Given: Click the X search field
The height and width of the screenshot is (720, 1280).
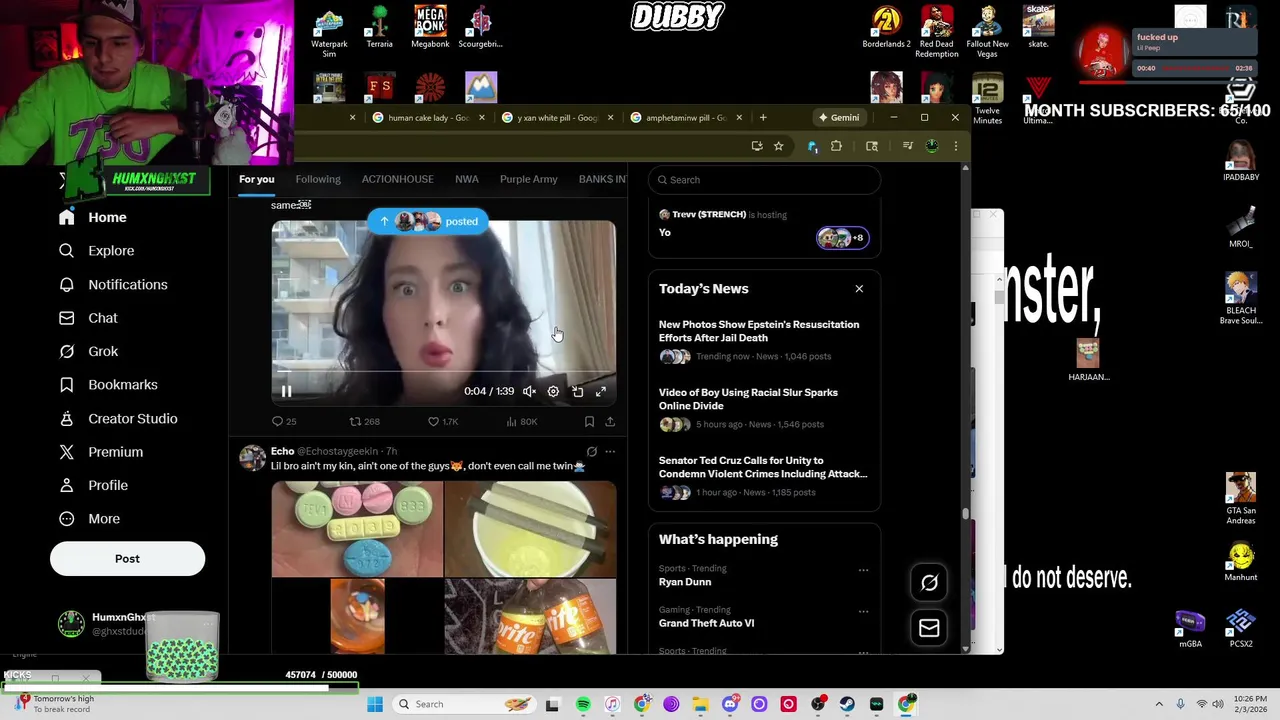Looking at the screenshot, I should [764, 180].
